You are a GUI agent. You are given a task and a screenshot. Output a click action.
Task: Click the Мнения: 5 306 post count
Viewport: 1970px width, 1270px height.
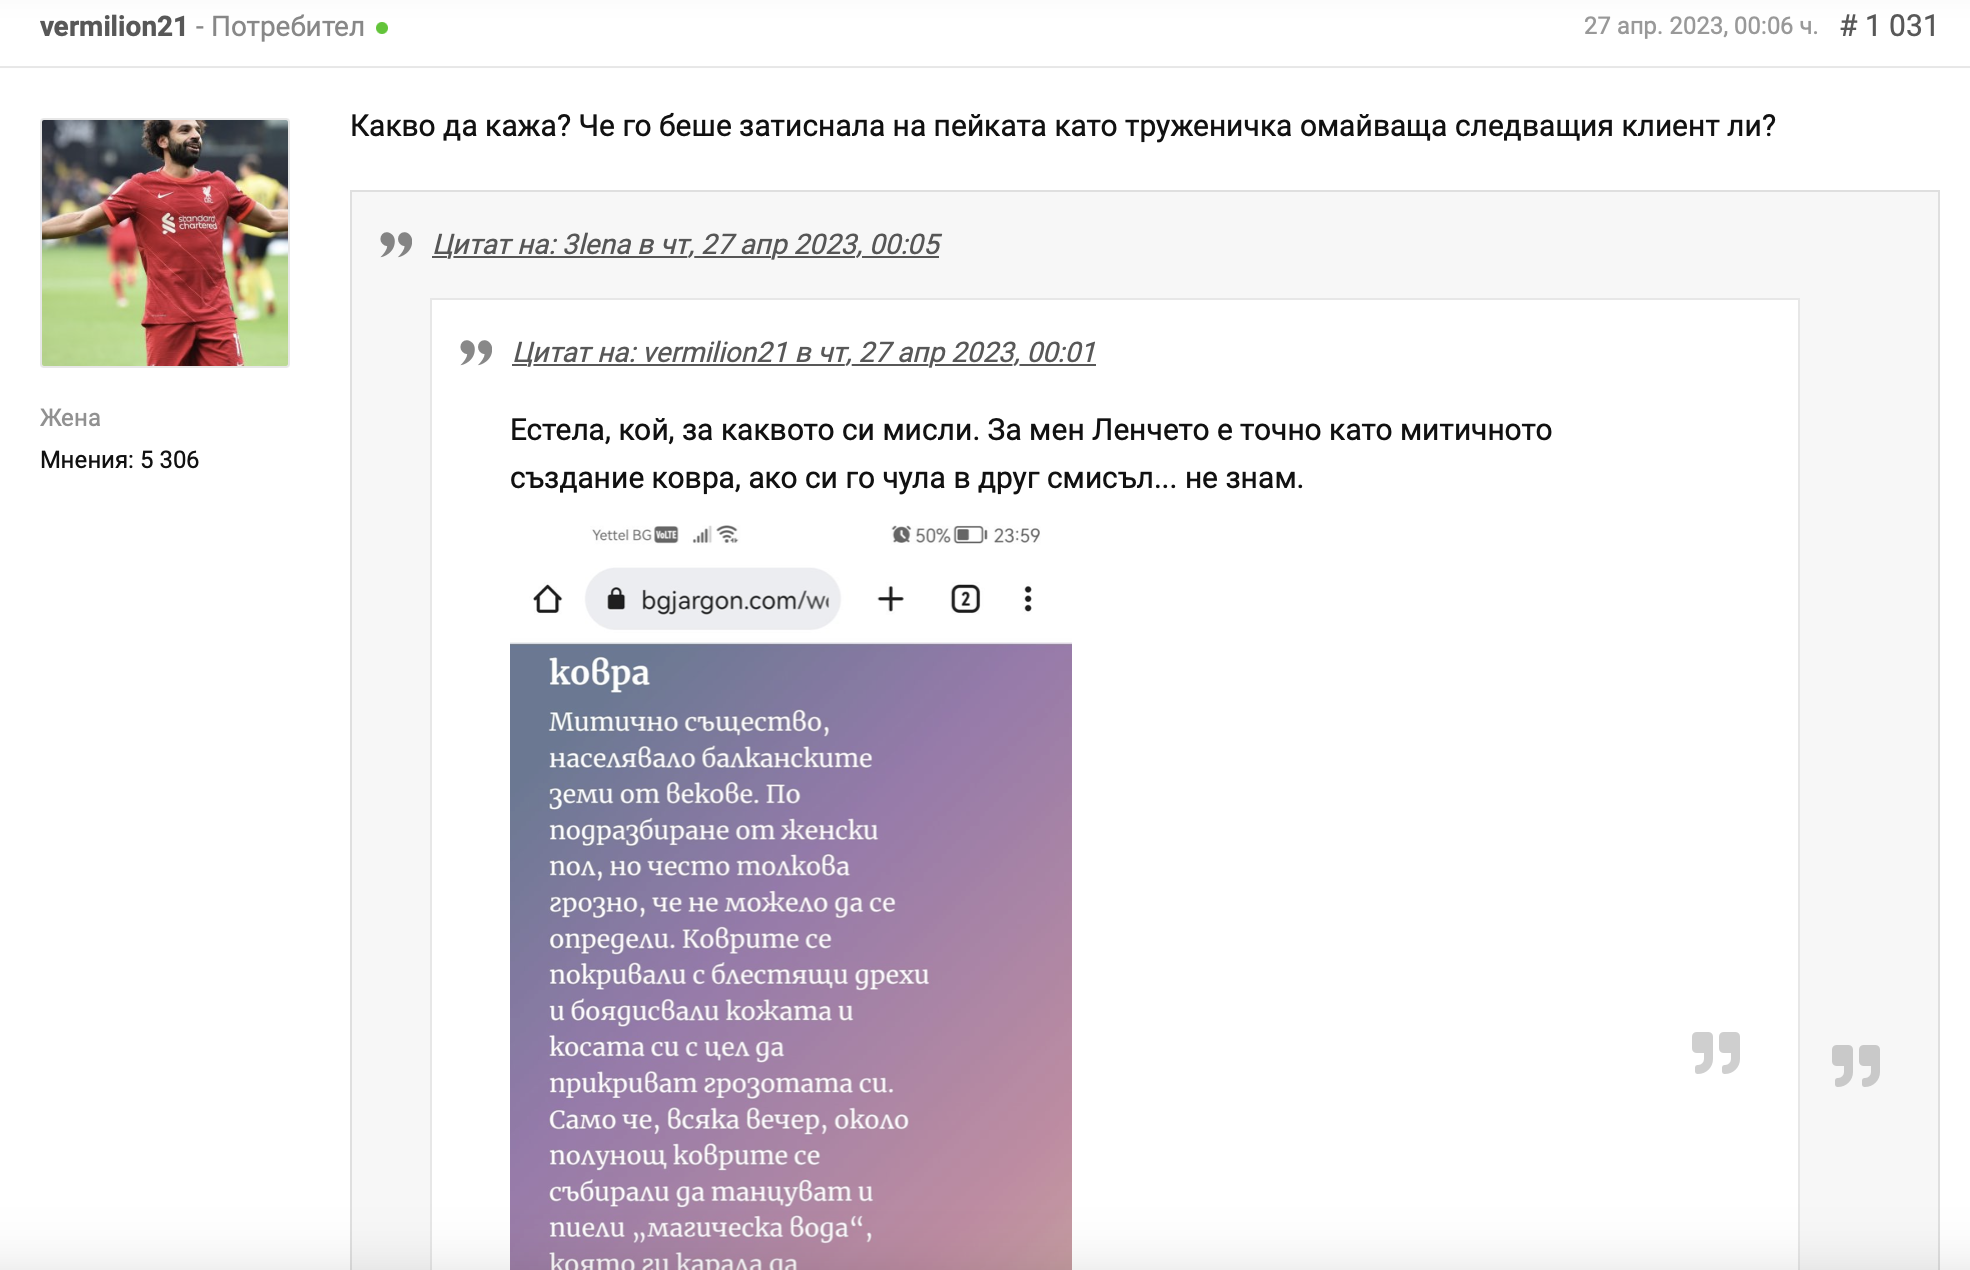pyautogui.click(x=119, y=460)
